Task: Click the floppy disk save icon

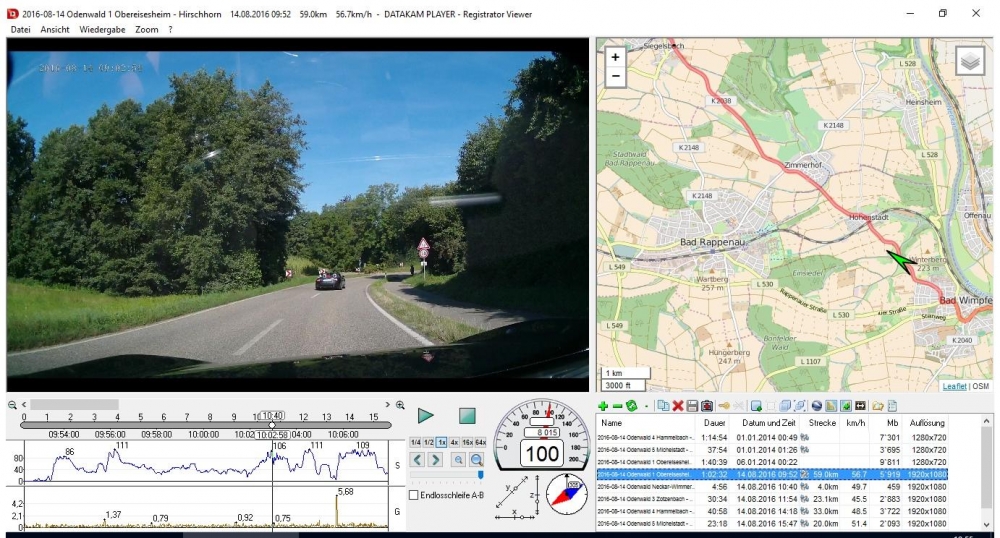Action: click(692, 406)
